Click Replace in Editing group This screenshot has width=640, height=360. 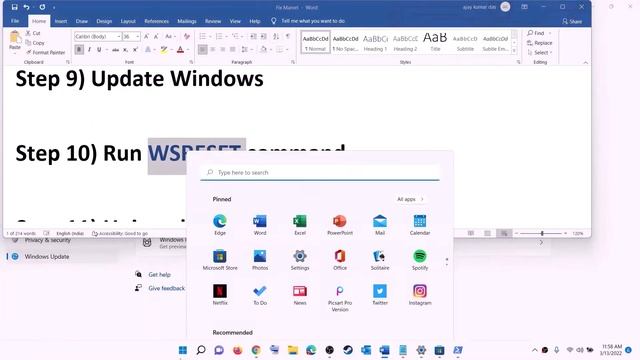point(540,43)
